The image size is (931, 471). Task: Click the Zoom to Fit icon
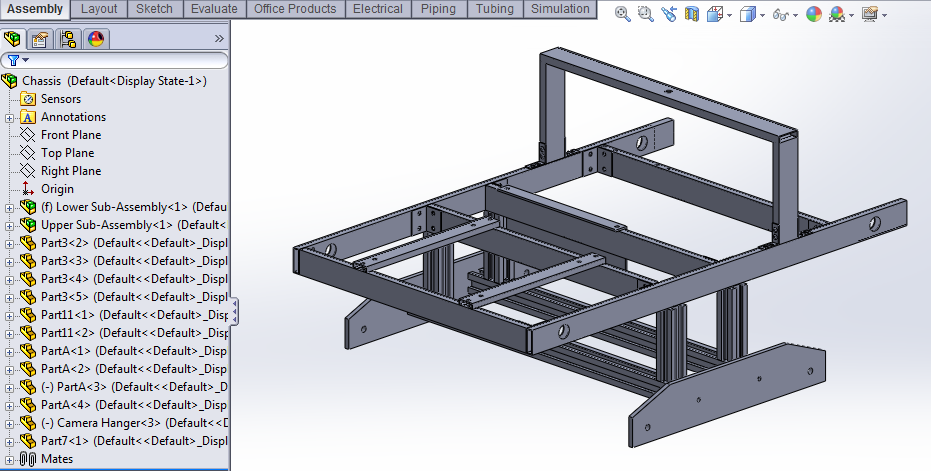tap(623, 14)
